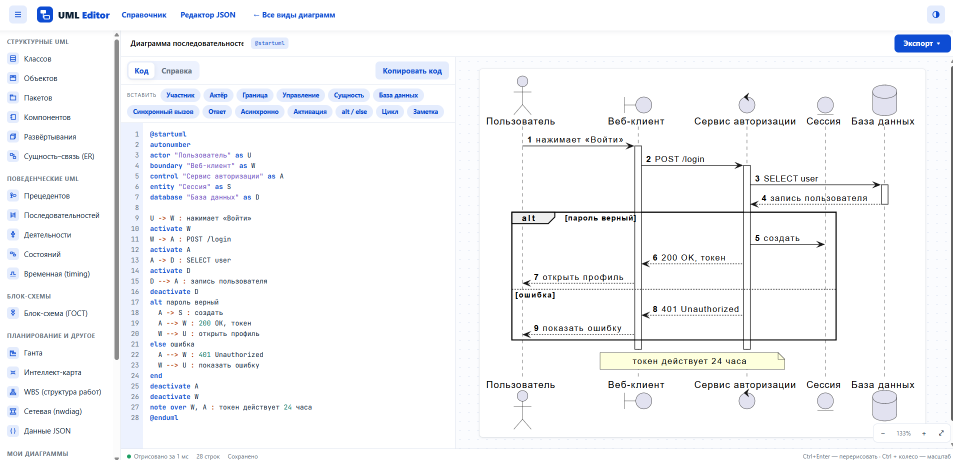
Task: Click the 133% zoom level value
Action: 903,433
